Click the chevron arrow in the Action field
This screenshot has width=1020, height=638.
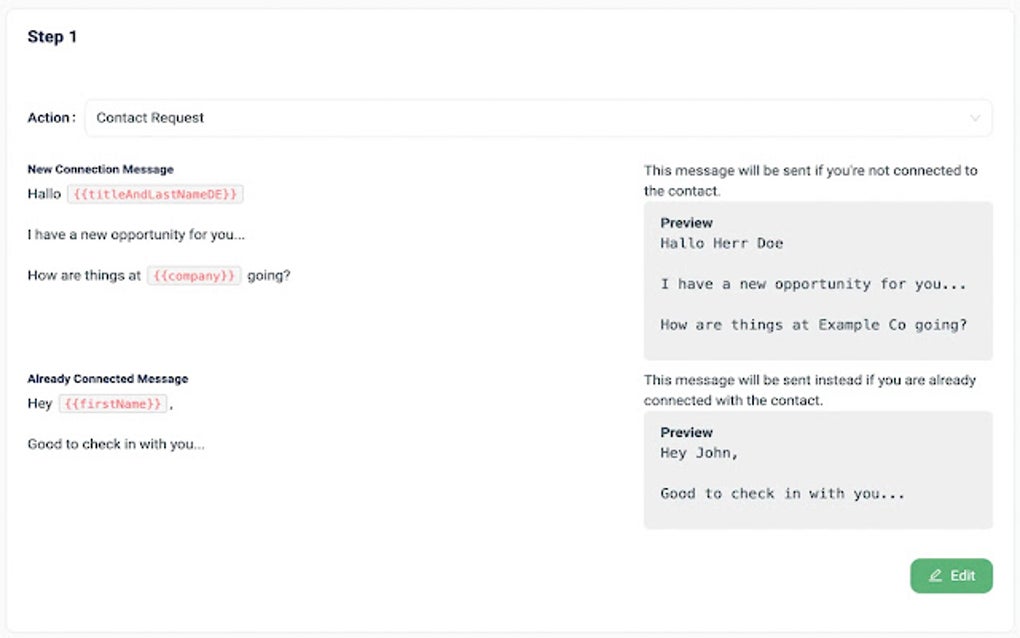975,118
